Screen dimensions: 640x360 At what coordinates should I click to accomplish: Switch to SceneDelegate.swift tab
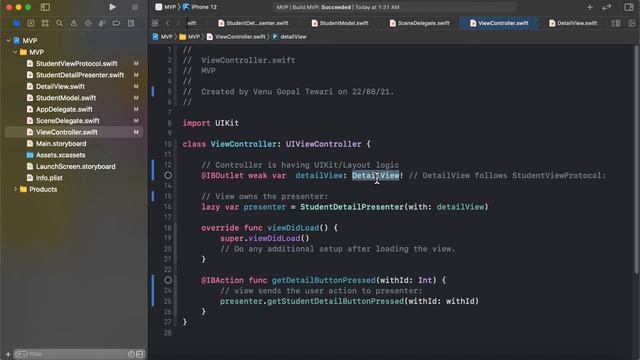coord(420,23)
